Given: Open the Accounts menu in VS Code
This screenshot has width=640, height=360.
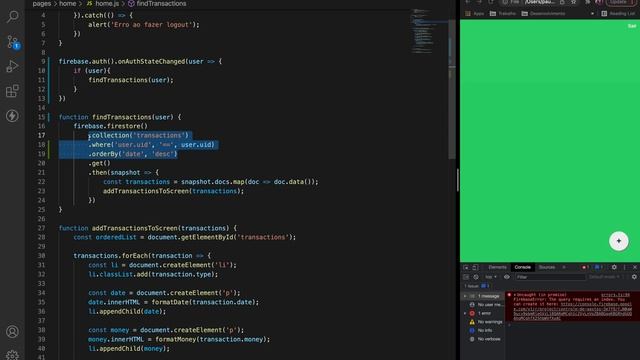Looking at the screenshot, I should tap(13, 331).
